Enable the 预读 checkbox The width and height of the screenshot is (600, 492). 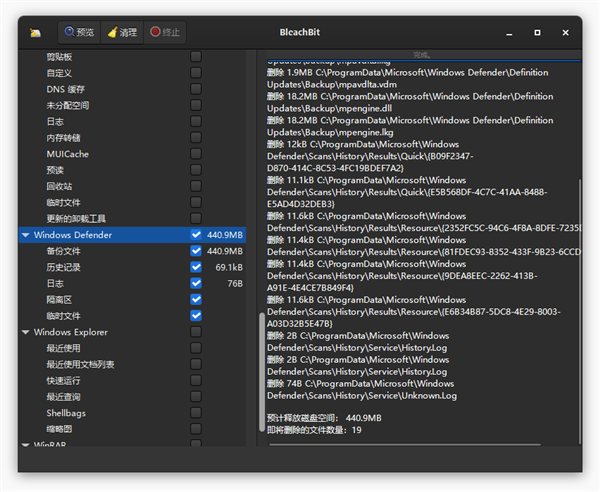point(196,170)
